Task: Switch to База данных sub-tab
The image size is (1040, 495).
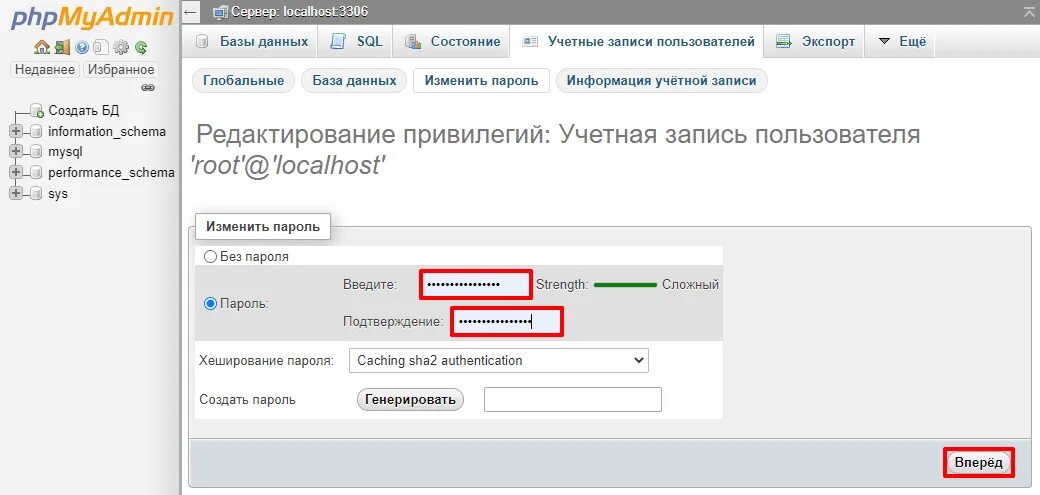Action: click(x=354, y=81)
